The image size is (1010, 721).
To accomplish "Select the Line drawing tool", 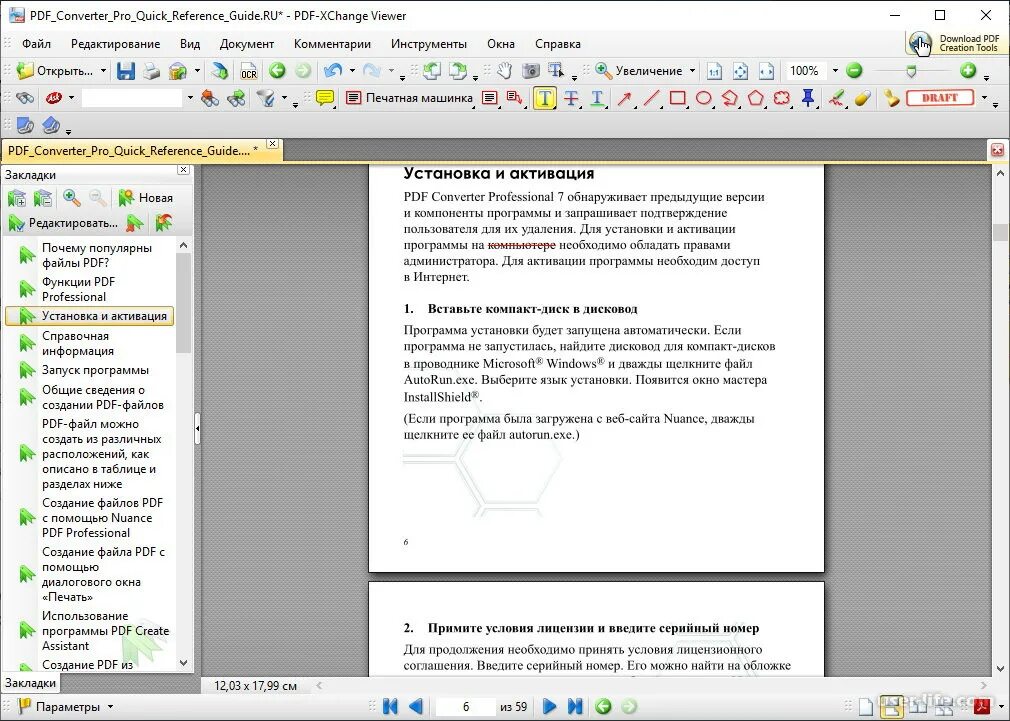I will coord(651,99).
